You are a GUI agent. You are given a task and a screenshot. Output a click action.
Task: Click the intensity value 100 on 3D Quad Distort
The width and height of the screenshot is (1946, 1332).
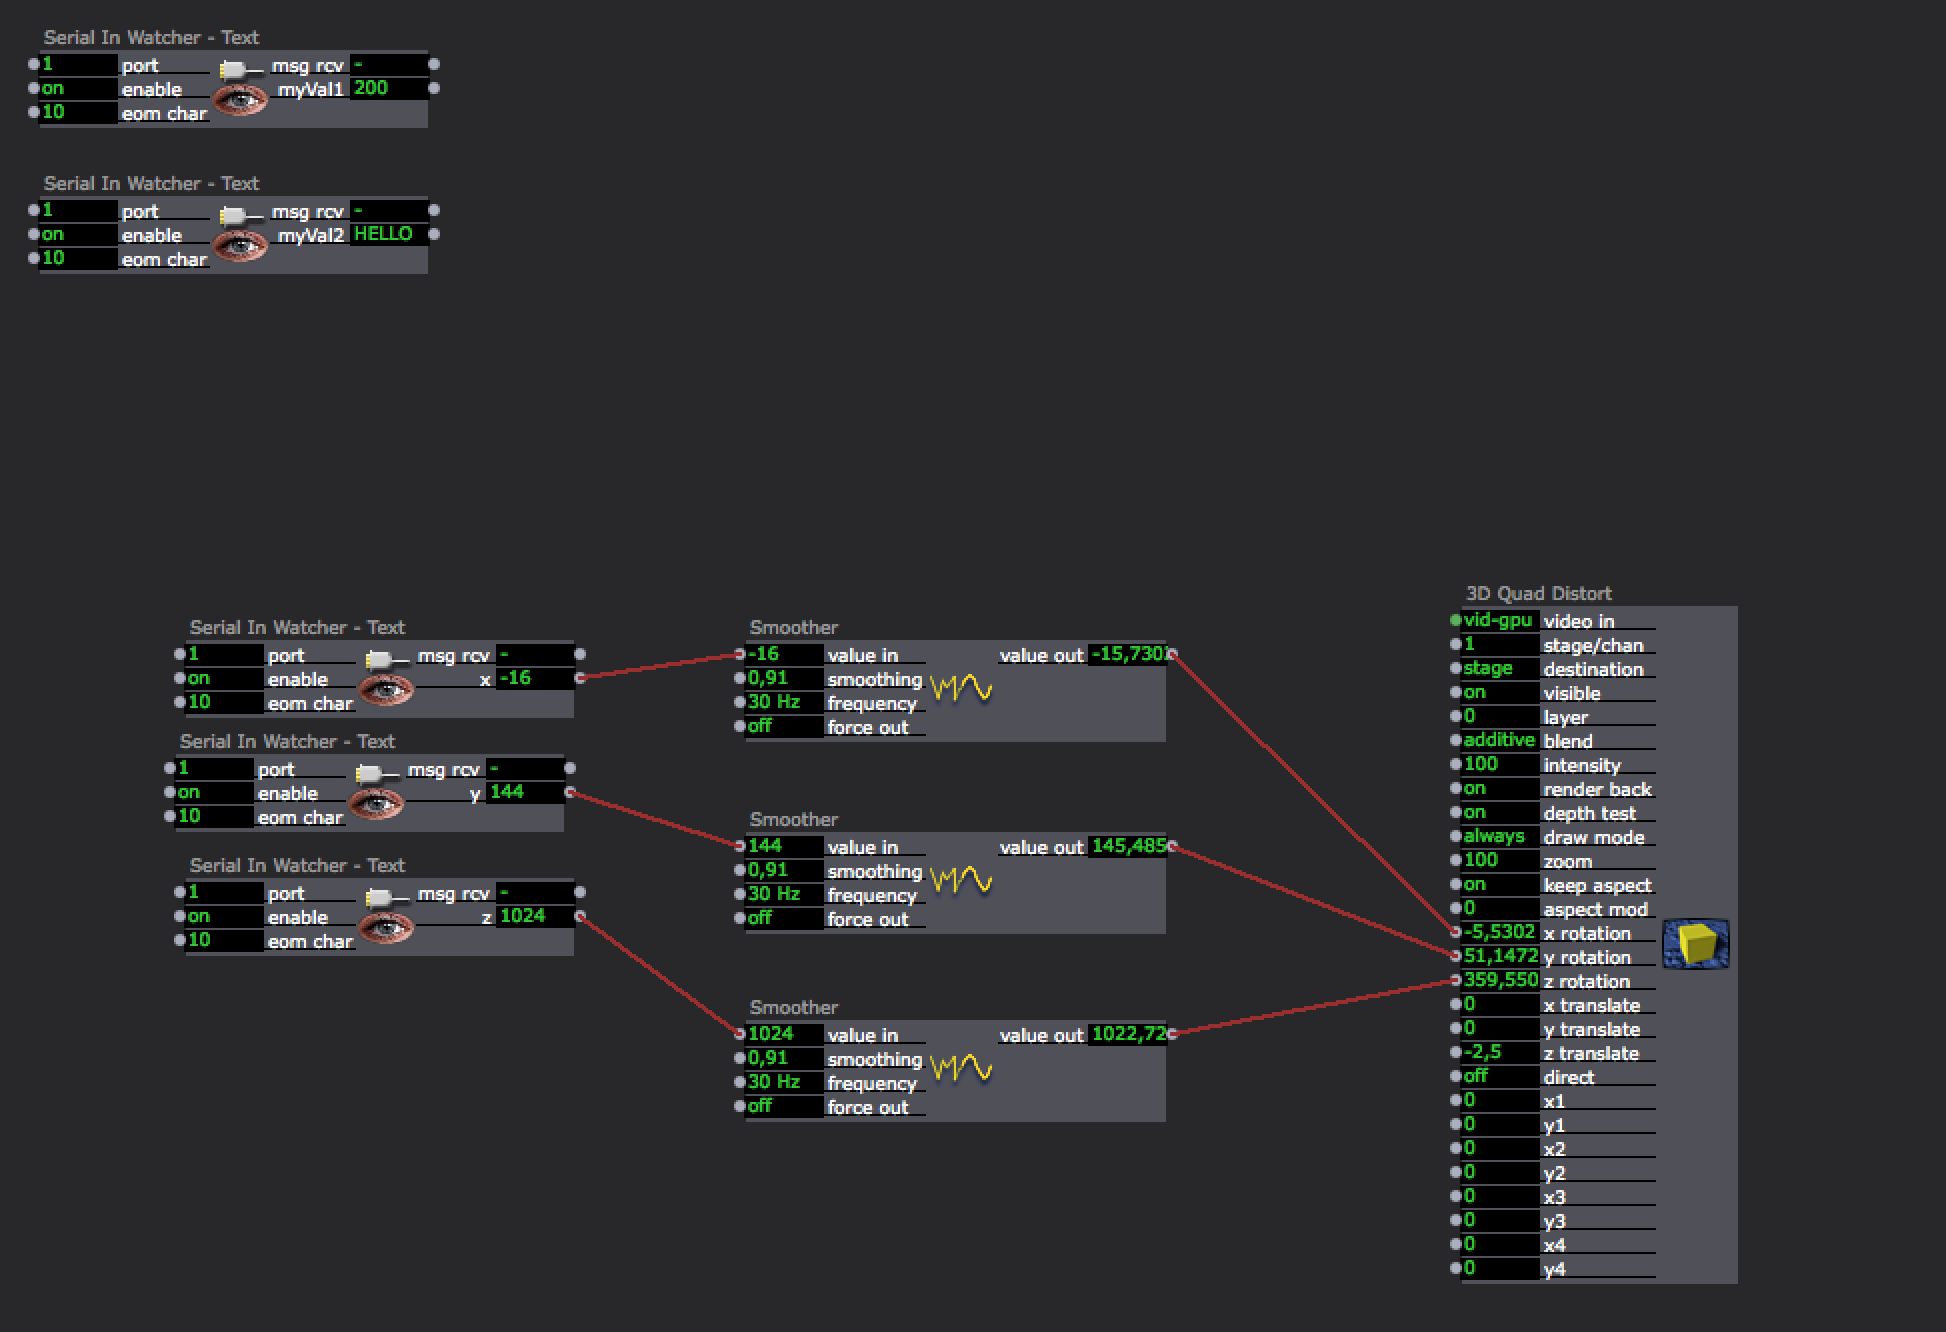click(x=1498, y=765)
